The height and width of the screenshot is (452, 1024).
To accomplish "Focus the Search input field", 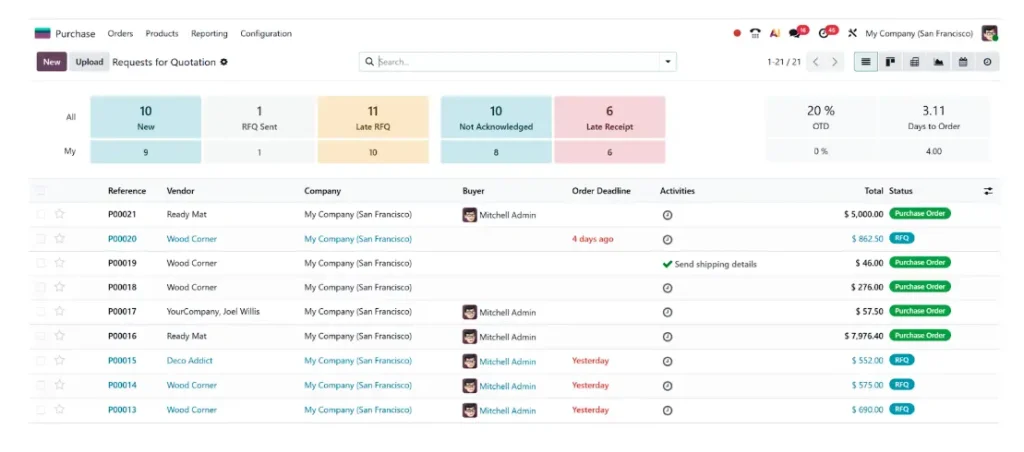I will click(517, 62).
